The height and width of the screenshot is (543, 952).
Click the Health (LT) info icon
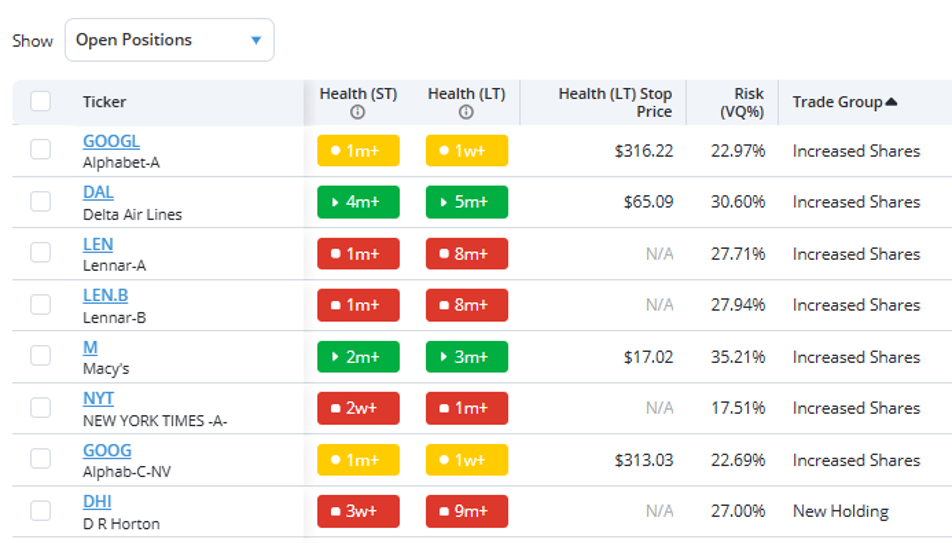click(x=466, y=112)
